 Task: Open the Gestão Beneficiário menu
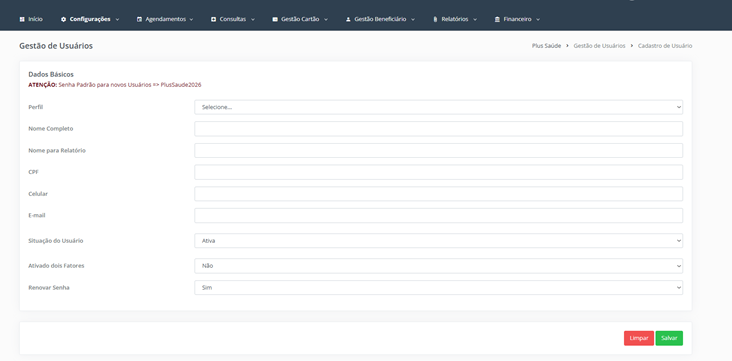(380, 20)
